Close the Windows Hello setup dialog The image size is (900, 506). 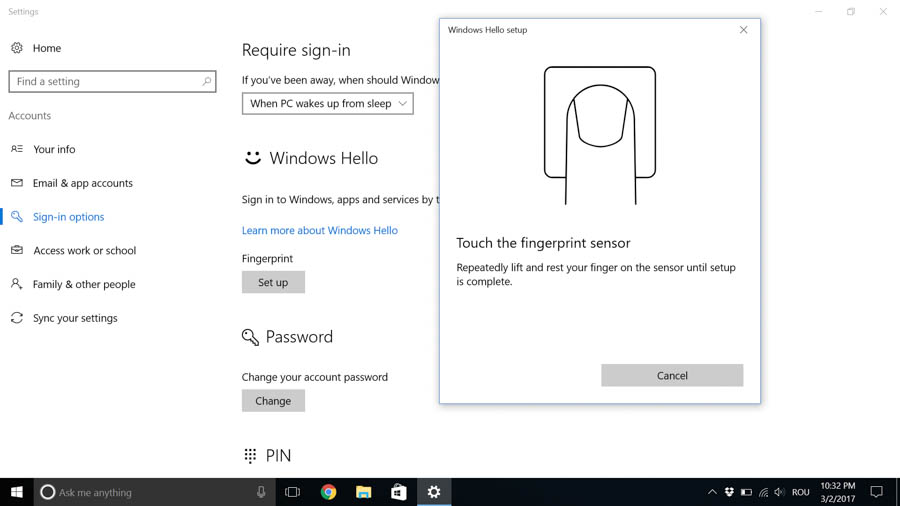point(743,30)
